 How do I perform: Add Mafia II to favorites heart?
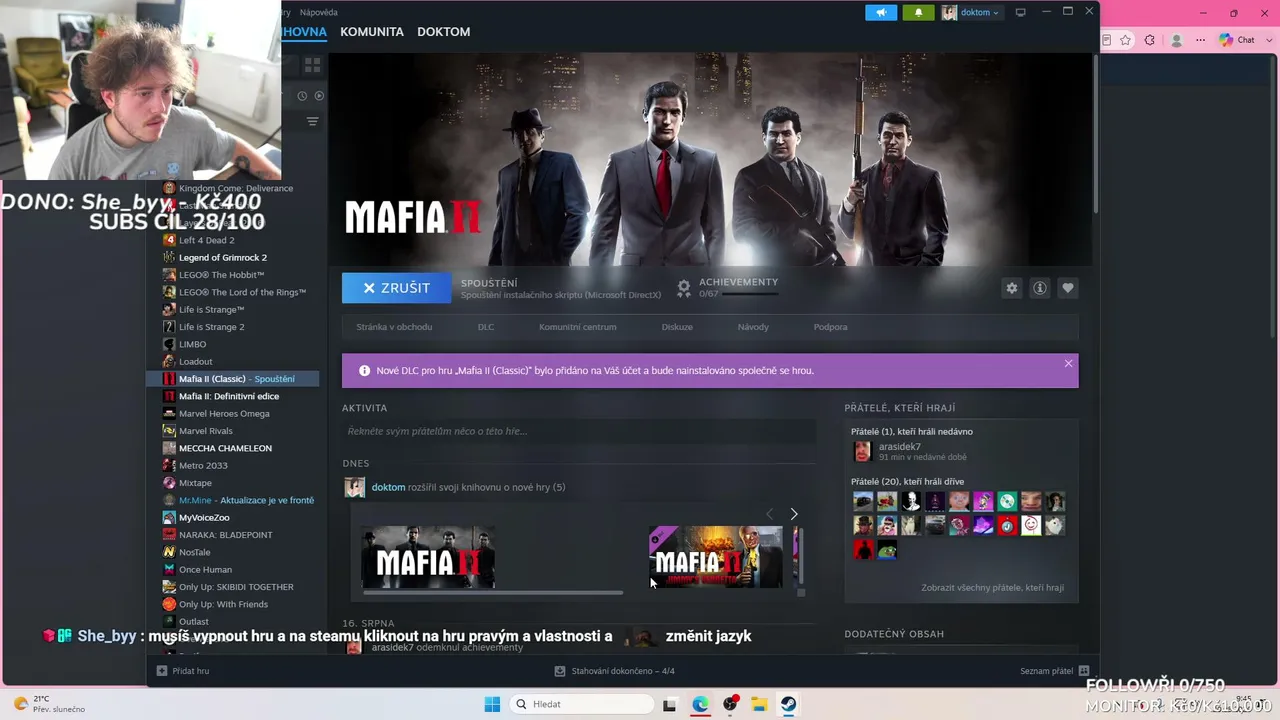1068,288
